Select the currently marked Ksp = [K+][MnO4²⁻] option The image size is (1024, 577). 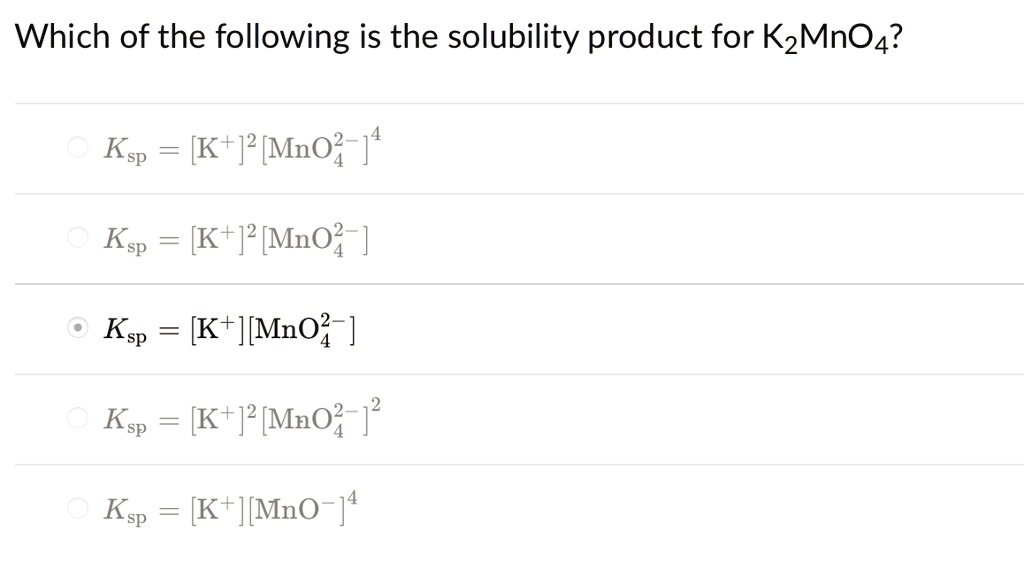point(78,327)
